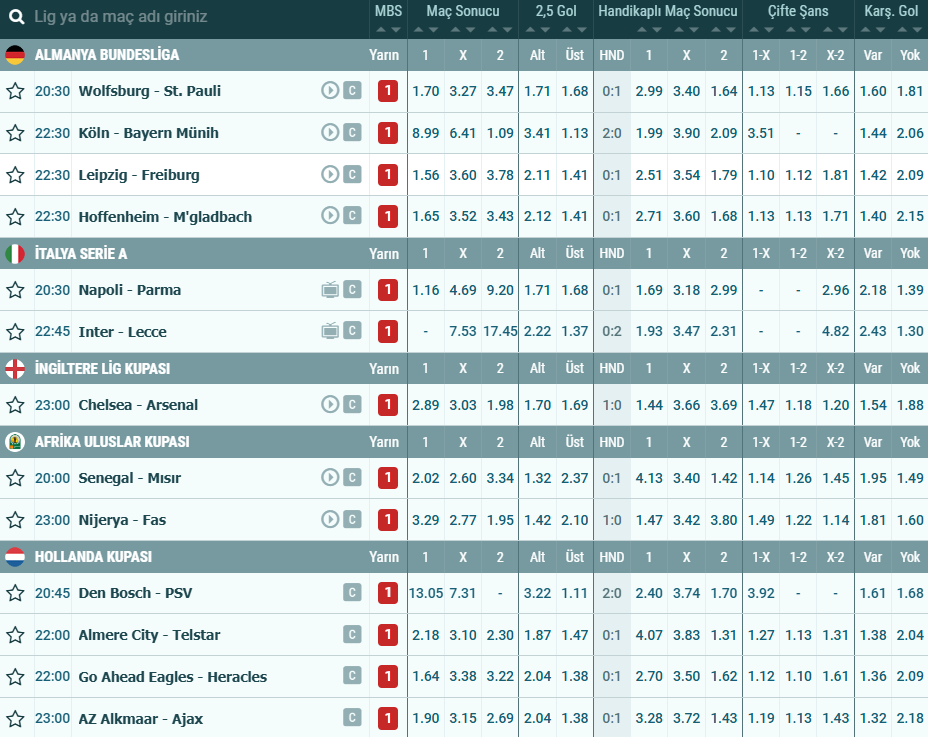Open live stream icon for Leipzig - Freiburg
928x737 pixels.
pyautogui.click(x=330, y=175)
